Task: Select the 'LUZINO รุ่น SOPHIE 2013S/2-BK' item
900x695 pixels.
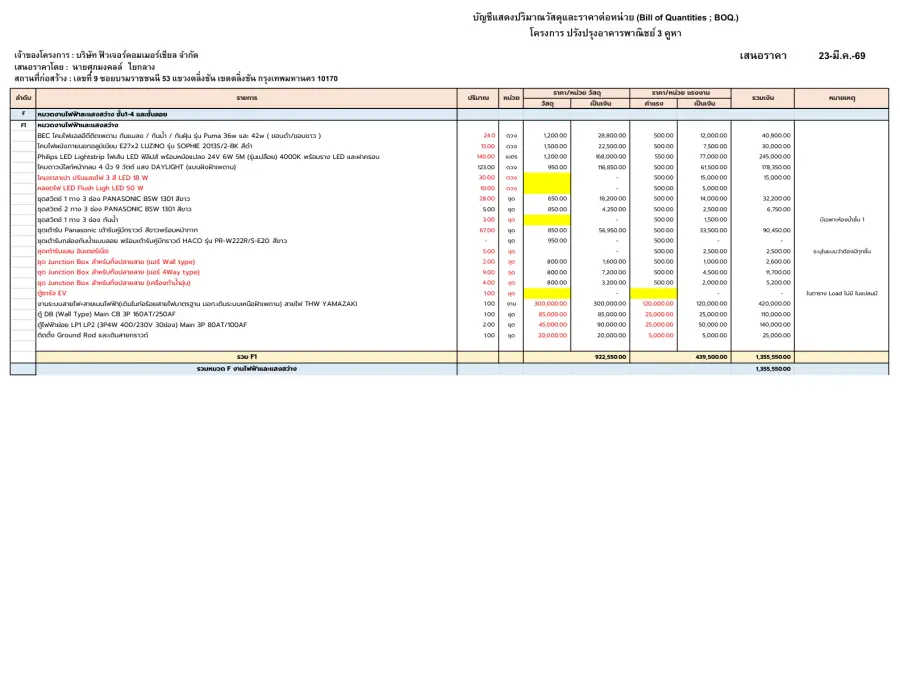Action: [145, 146]
